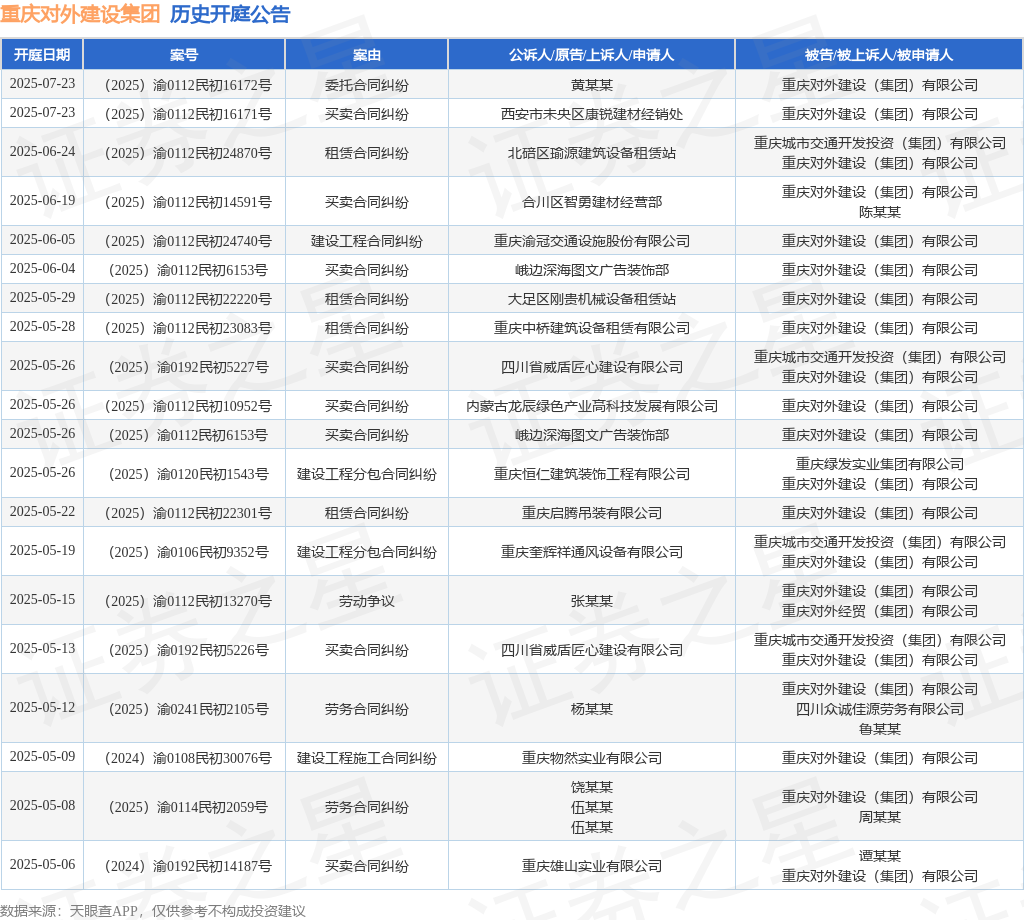Select plaintiff 重庆恒仁建筑装饰工程有限公司
The height and width of the screenshot is (920, 1024).
[592, 475]
